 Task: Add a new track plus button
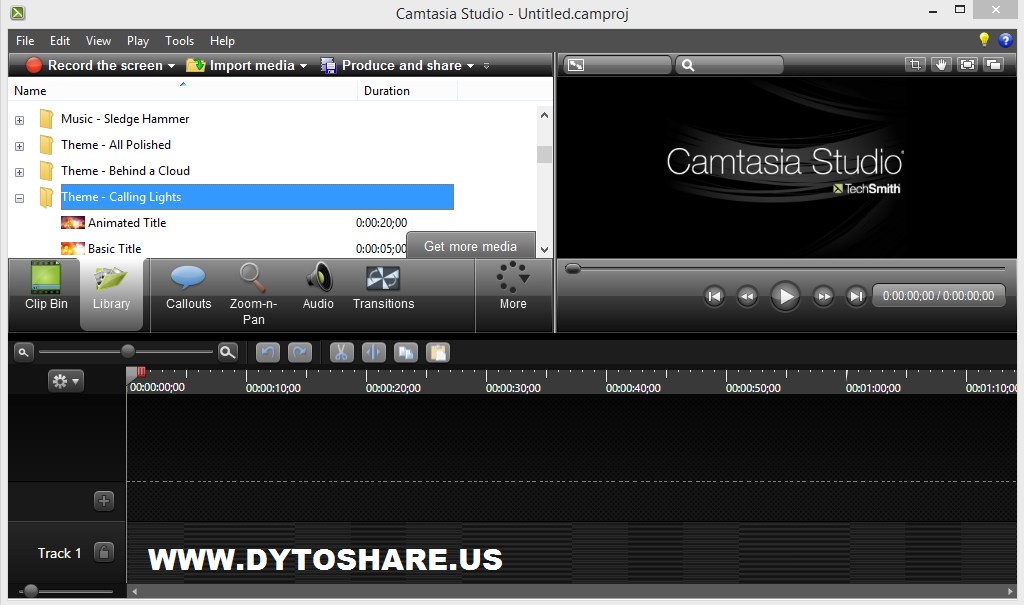coord(104,501)
